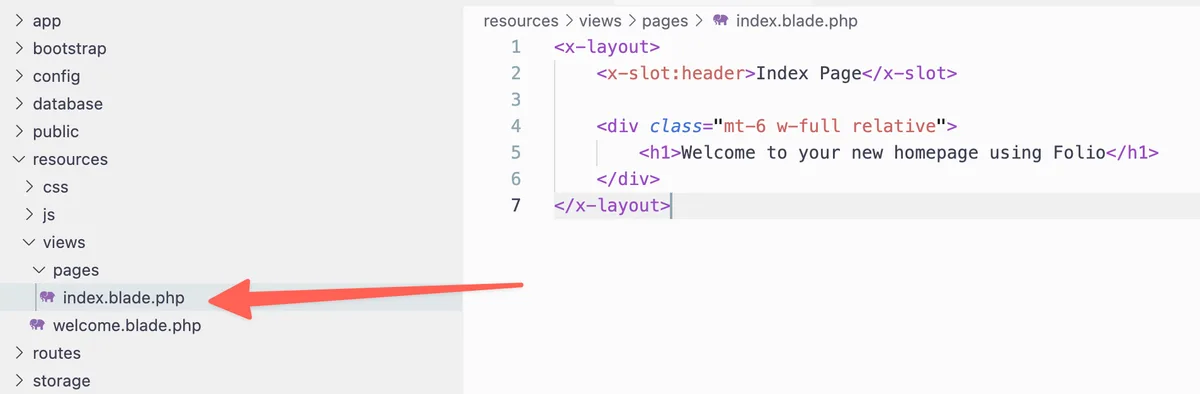Click the 'mt-6 w-full relative' class string
Viewport: 1200px width, 394px height.
tap(830, 126)
